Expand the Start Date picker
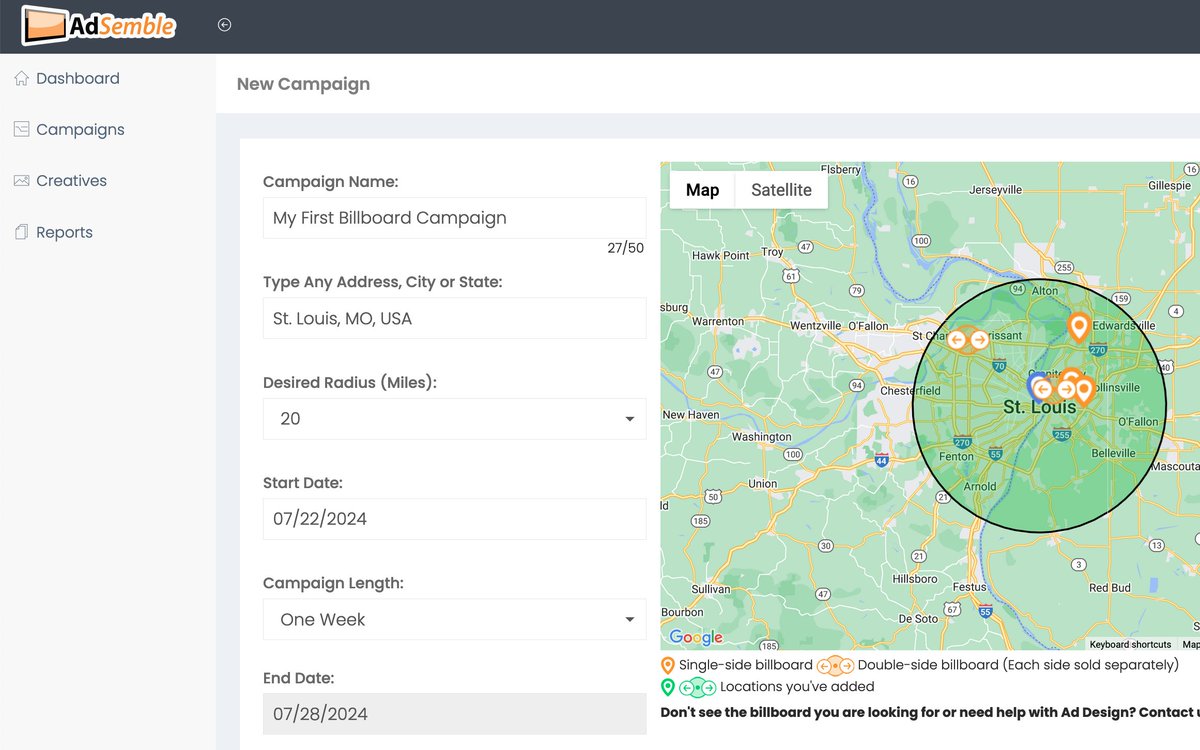The image size is (1200, 750). click(454, 518)
